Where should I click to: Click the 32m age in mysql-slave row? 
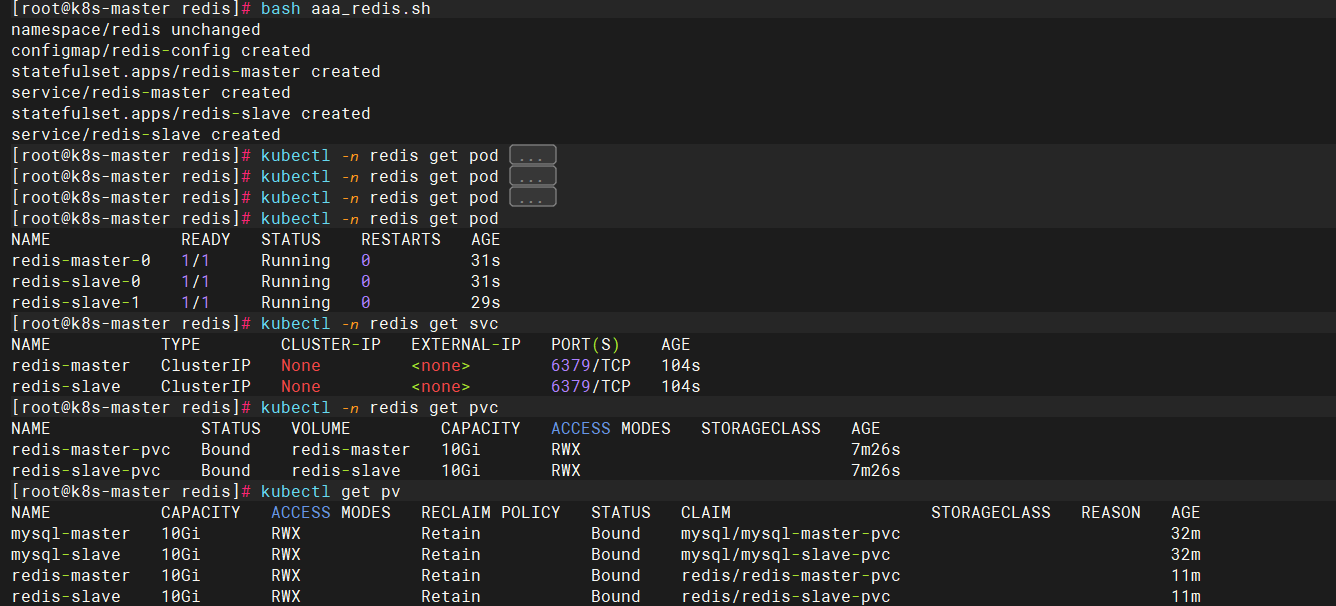(x=1186, y=554)
